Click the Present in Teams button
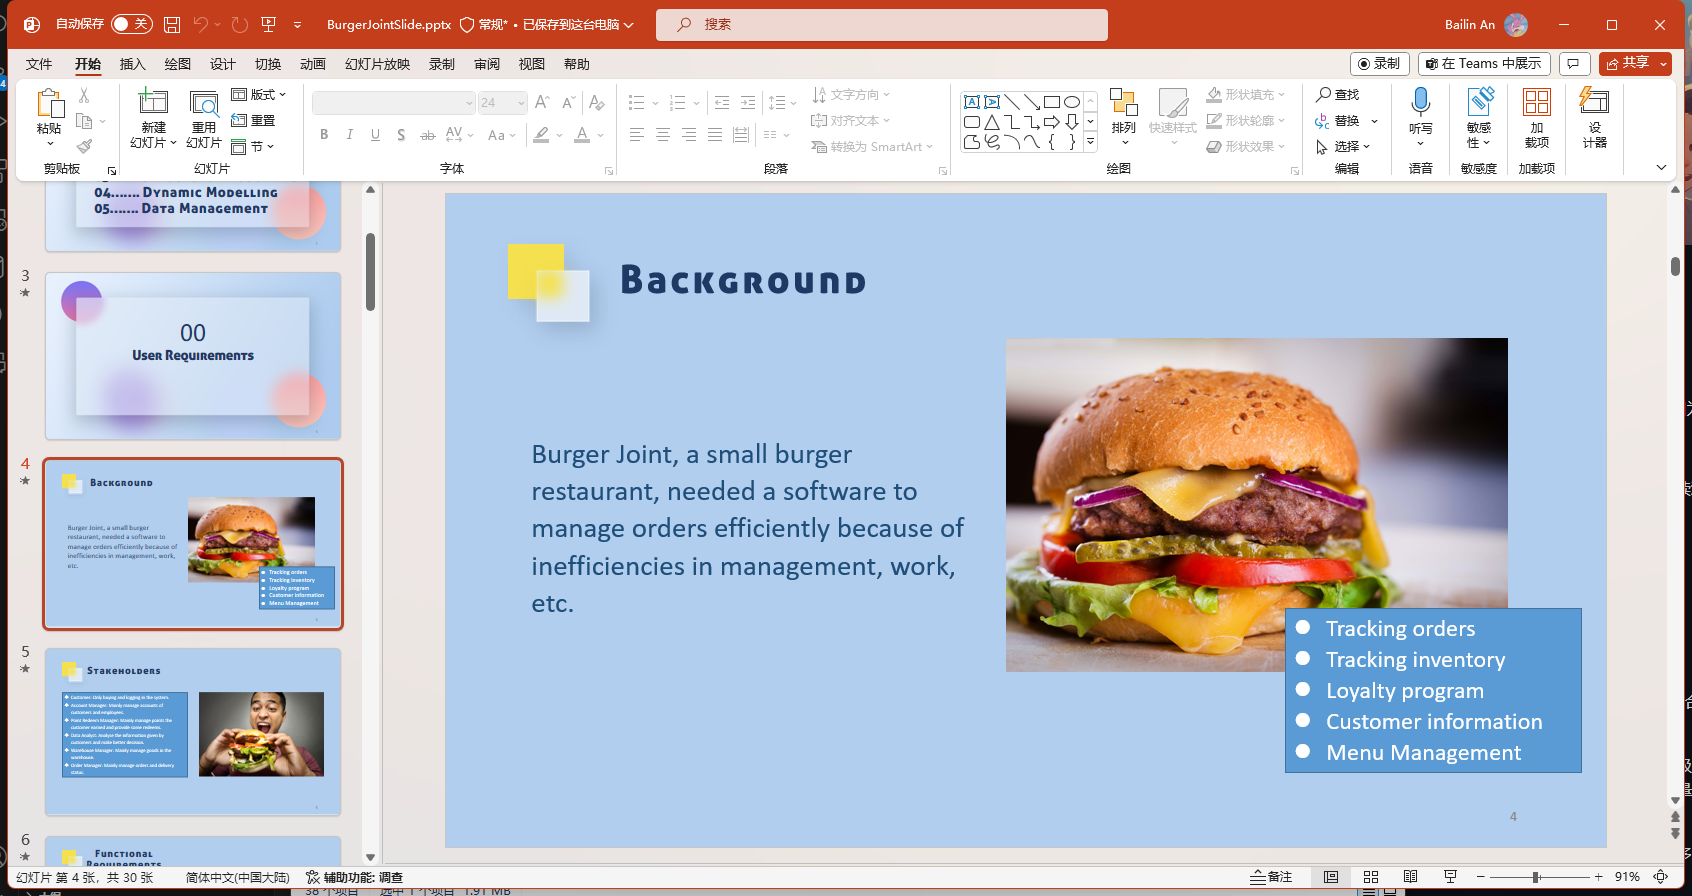1692x896 pixels. 1484,63
